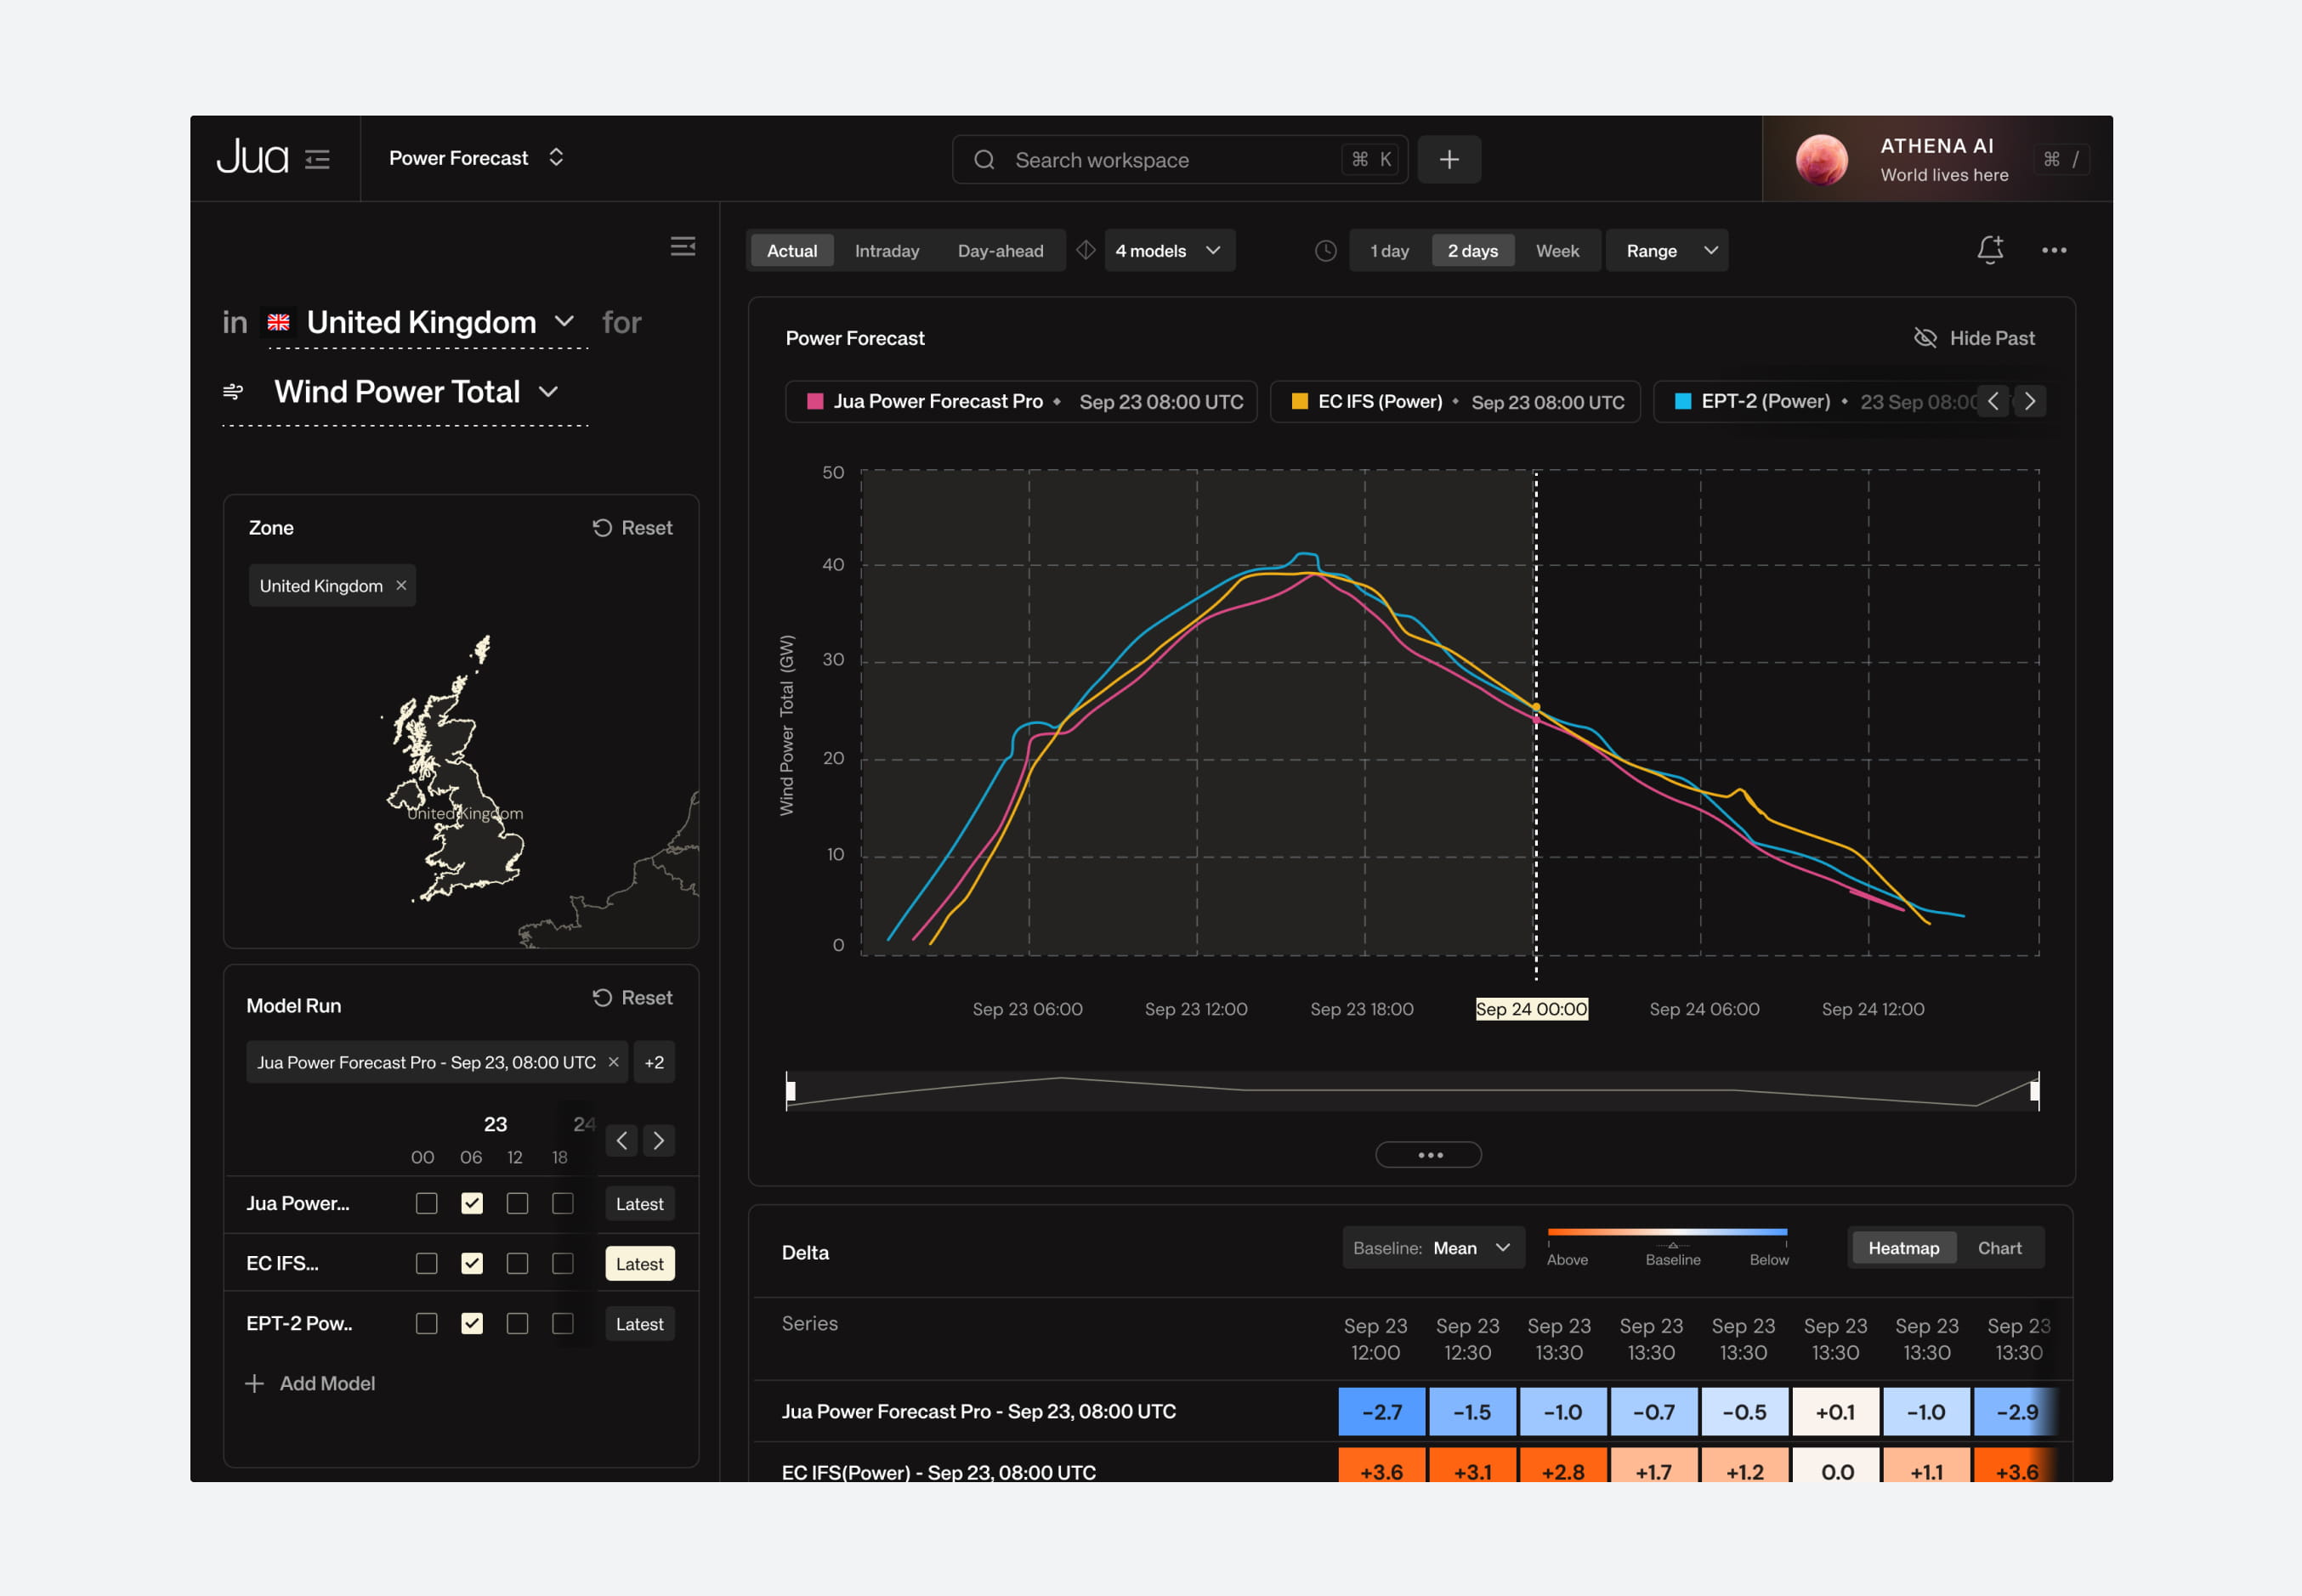Click the crossed-eye Hide Past icon
Screen dimensions: 2302x1596
click(1925, 338)
